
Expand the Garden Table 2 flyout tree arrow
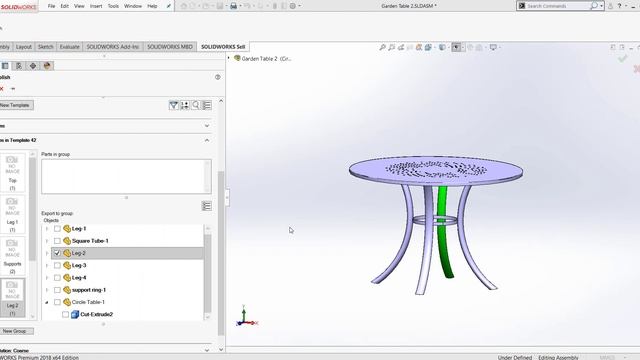pos(229,58)
